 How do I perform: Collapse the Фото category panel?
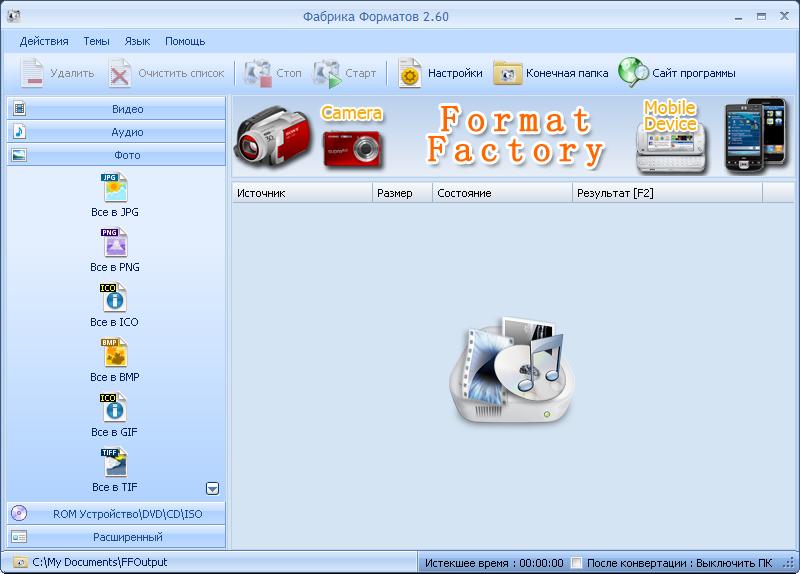click(x=116, y=155)
